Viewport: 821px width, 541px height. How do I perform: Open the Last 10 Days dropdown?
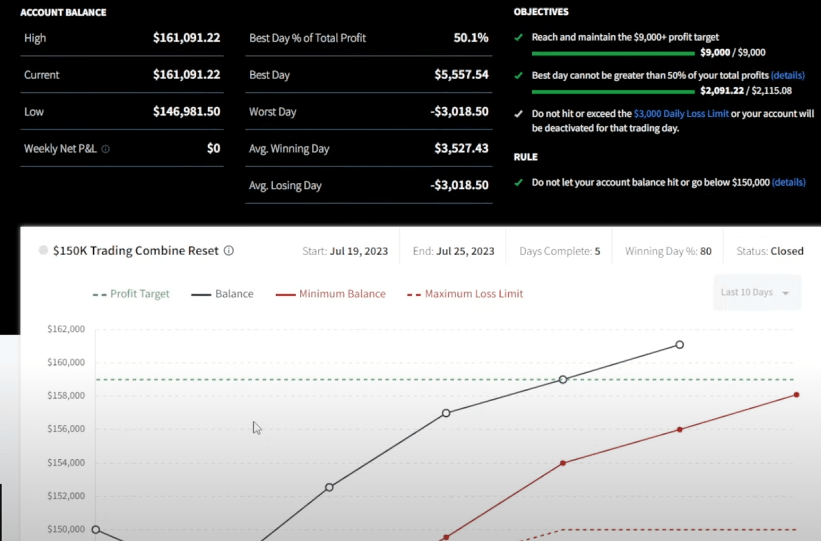click(x=755, y=292)
